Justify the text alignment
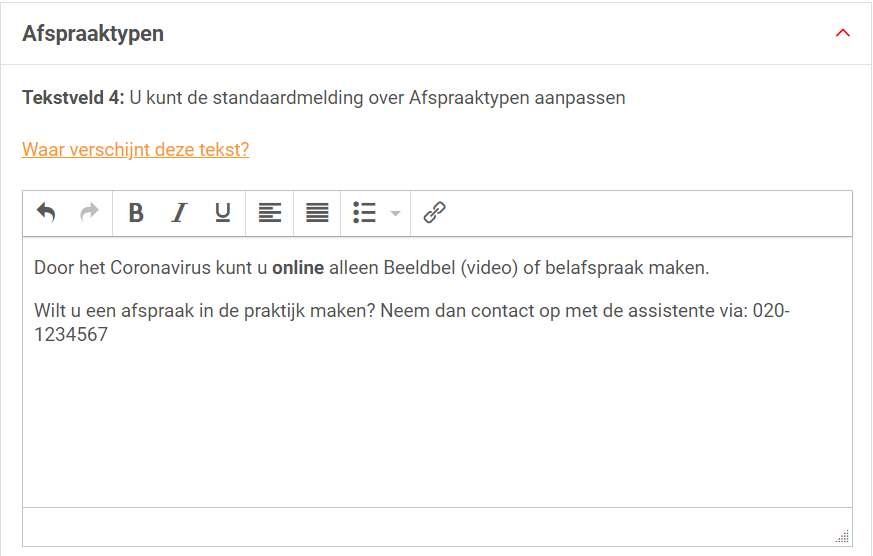873x556 pixels. (x=317, y=212)
